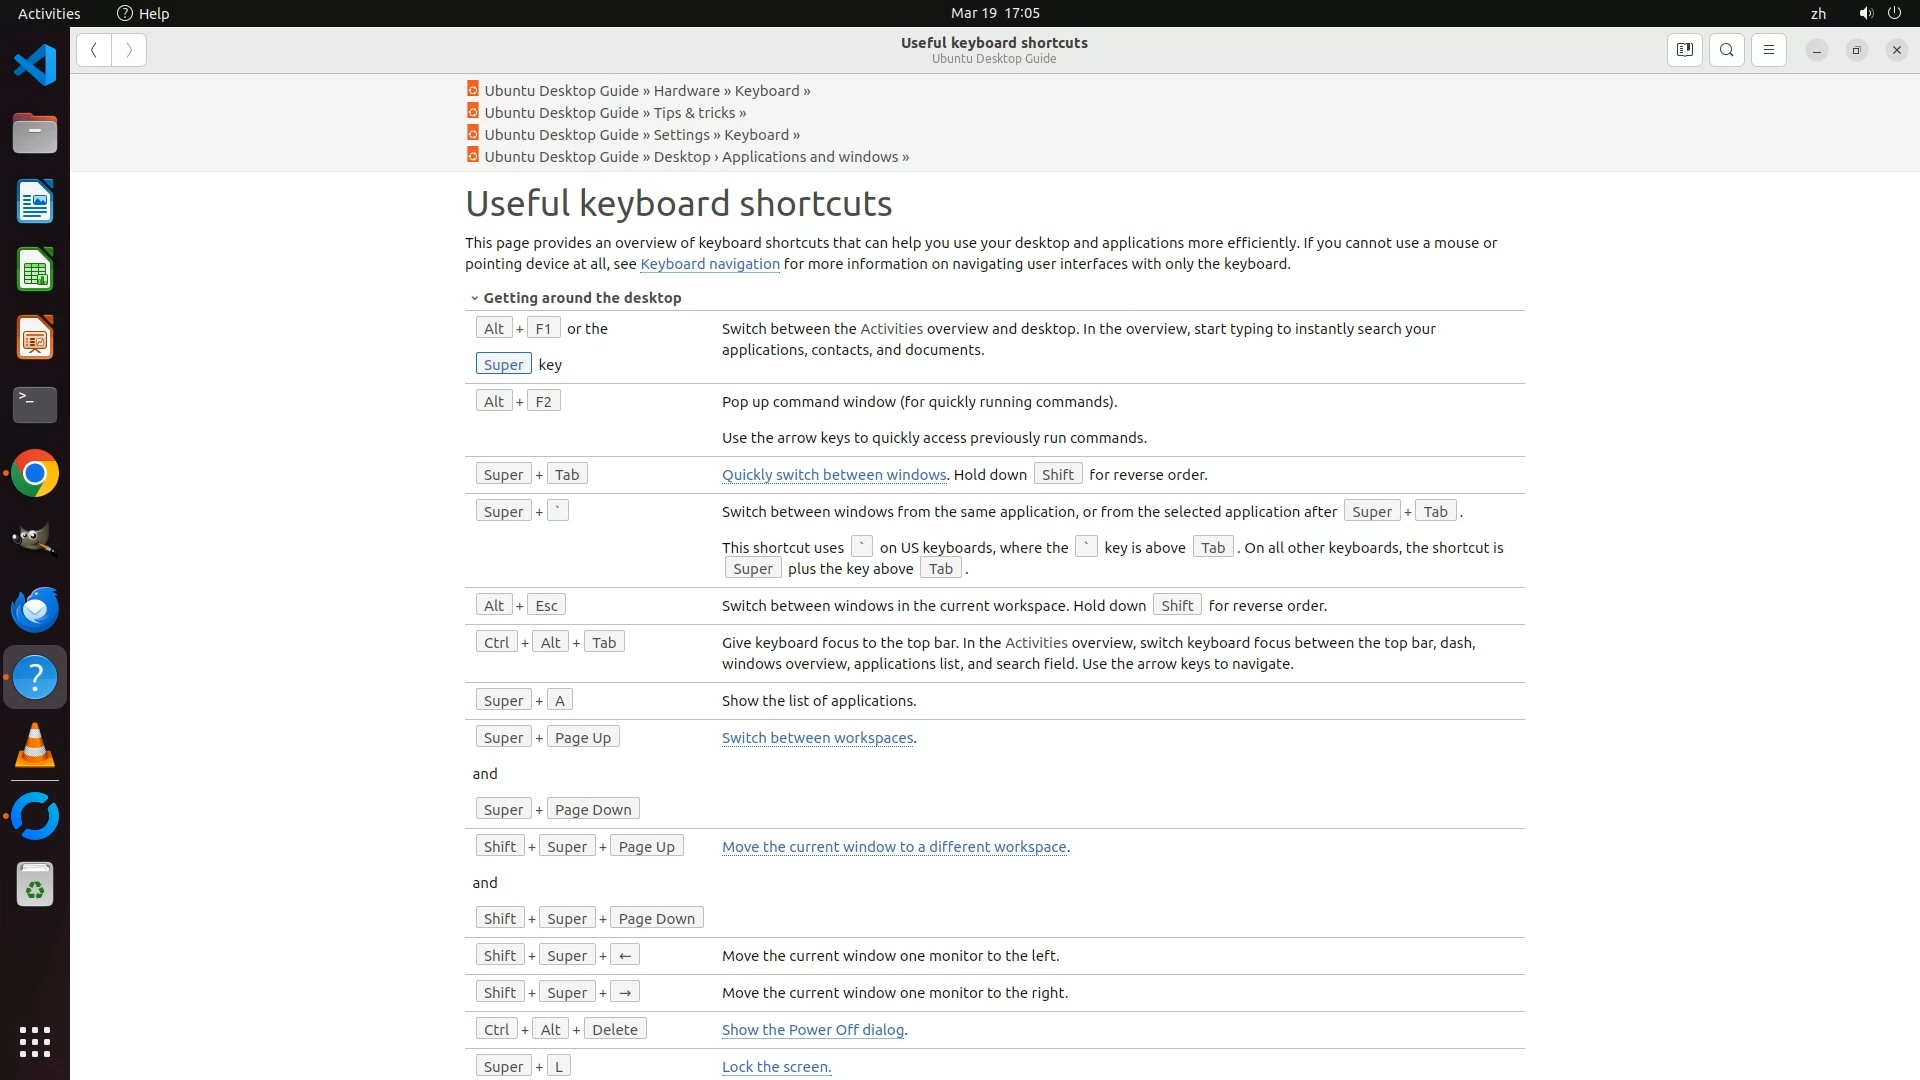Follow the Keyboard navigation link
The width and height of the screenshot is (1920, 1080).
(709, 264)
